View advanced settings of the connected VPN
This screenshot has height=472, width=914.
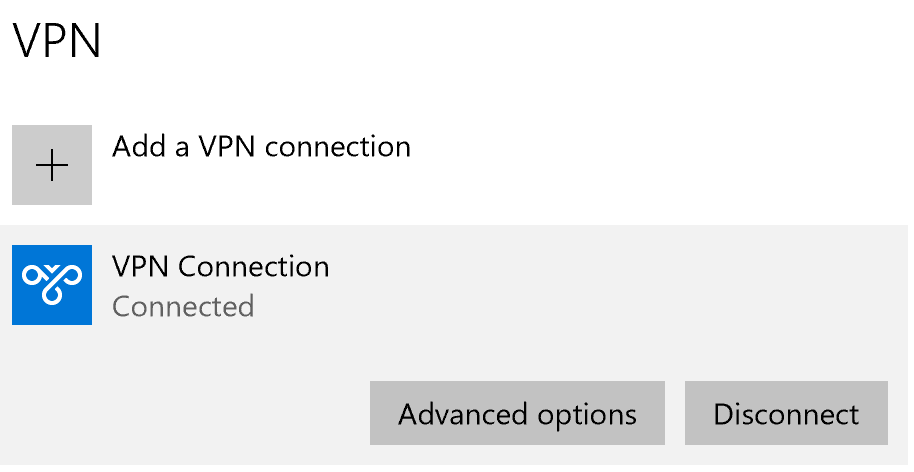pyautogui.click(x=517, y=413)
